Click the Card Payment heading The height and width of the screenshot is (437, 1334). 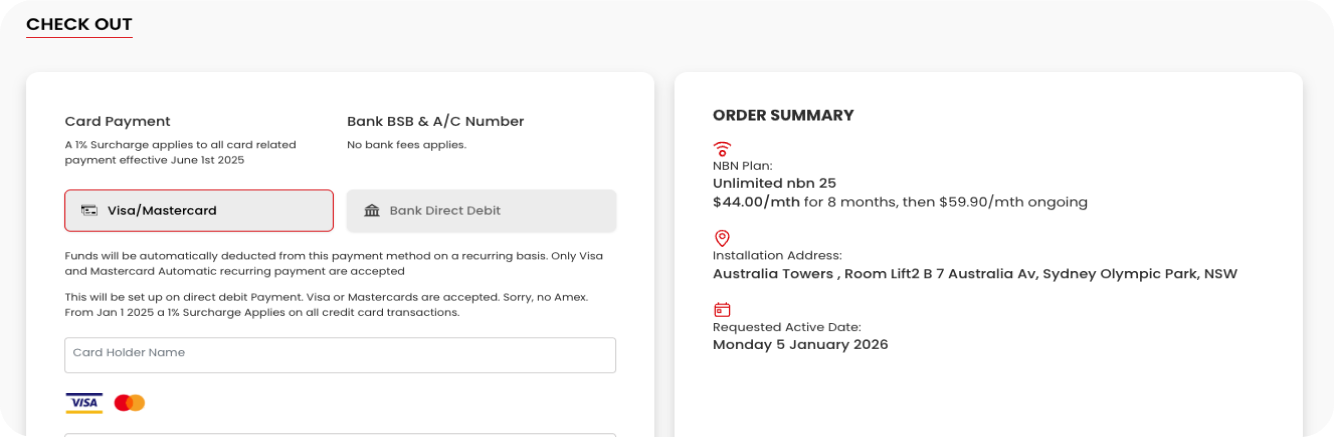pos(118,121)
